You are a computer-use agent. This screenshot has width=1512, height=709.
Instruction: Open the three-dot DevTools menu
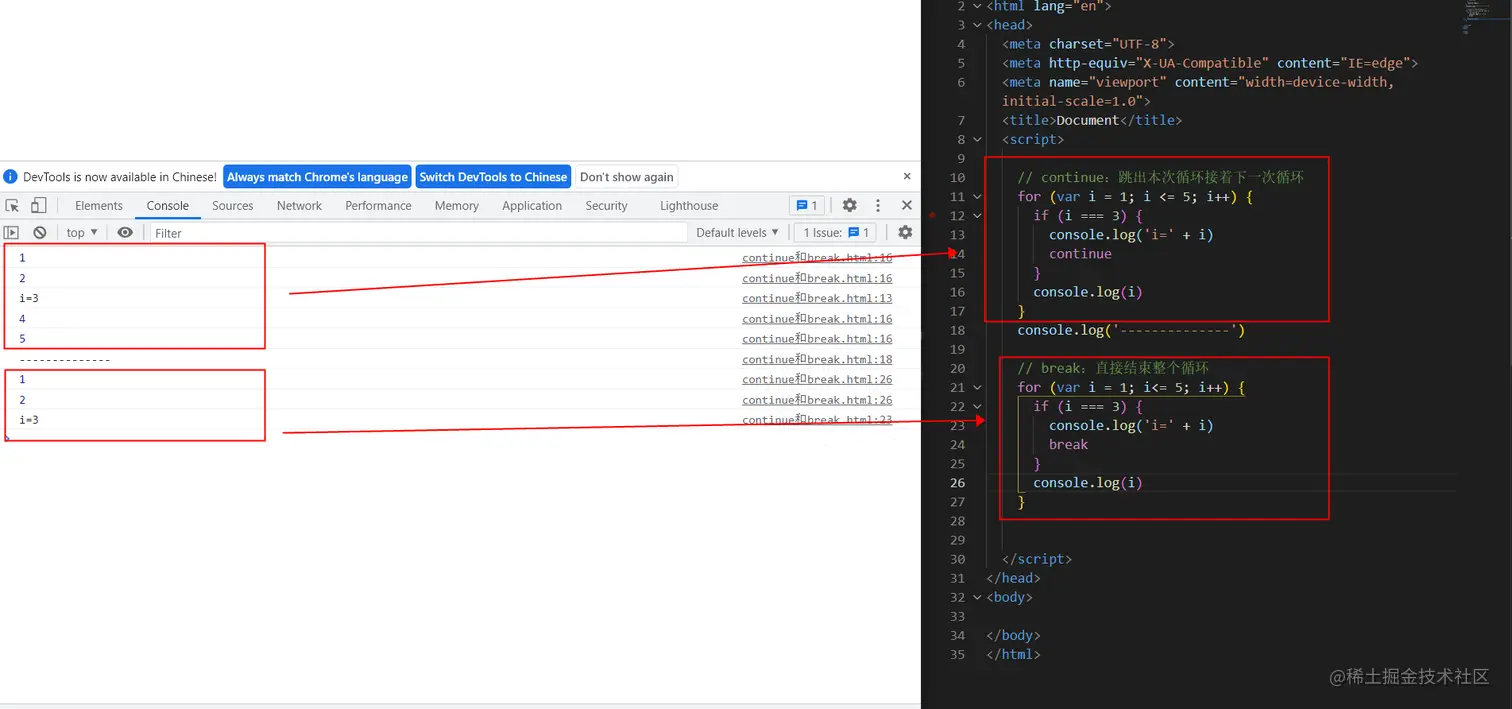(878, 205)
